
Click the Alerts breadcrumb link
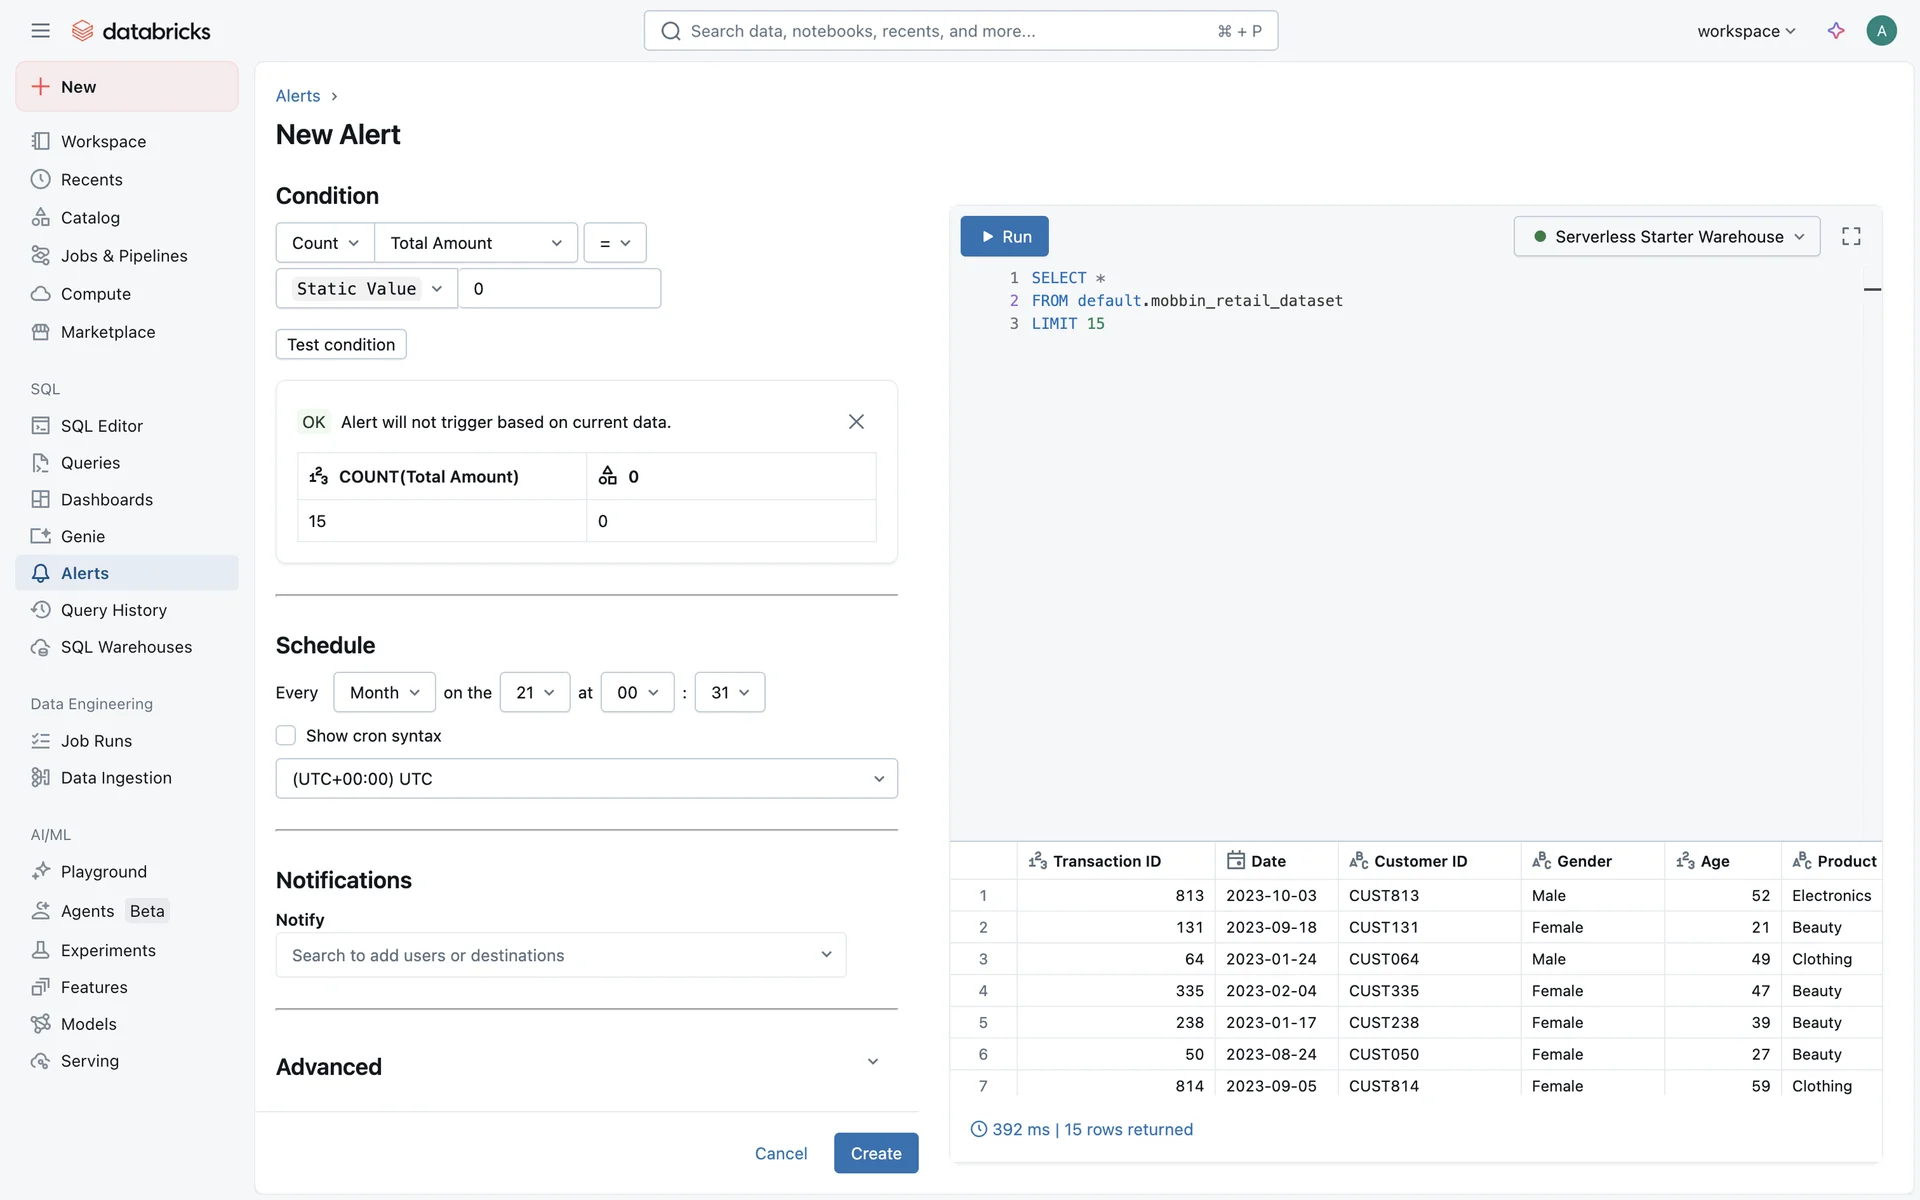(298, 96)
